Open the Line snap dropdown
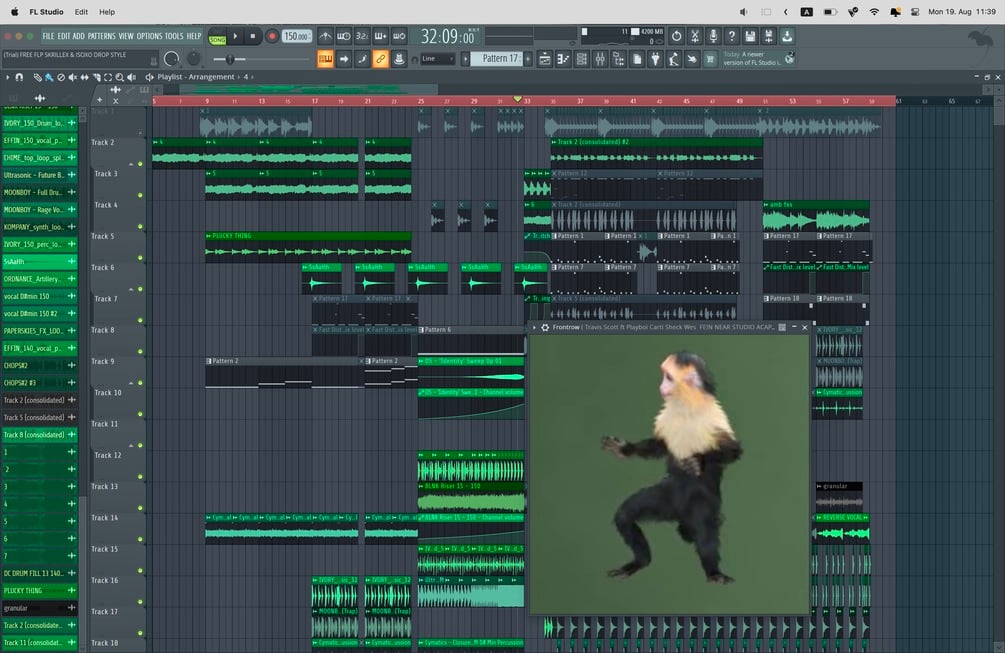Screen dimensions: 1005x653 point(436,59)
